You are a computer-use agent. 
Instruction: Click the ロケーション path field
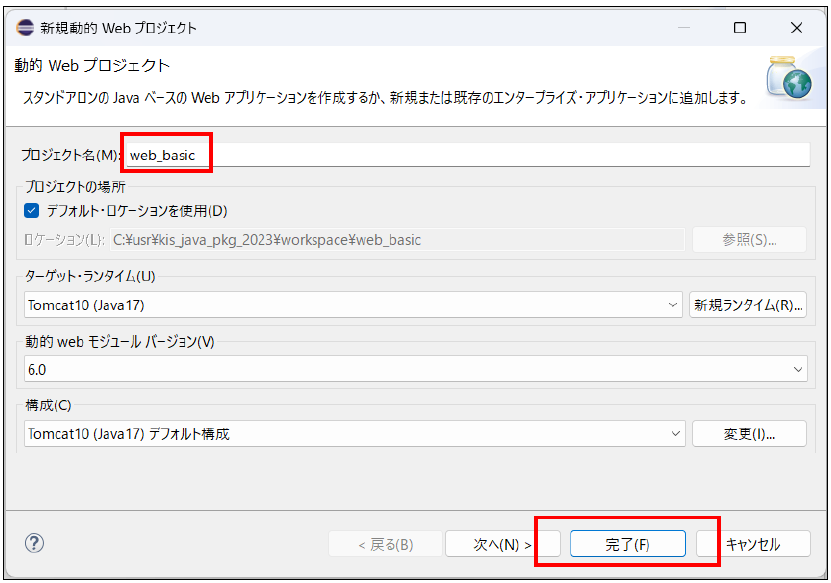395,240
